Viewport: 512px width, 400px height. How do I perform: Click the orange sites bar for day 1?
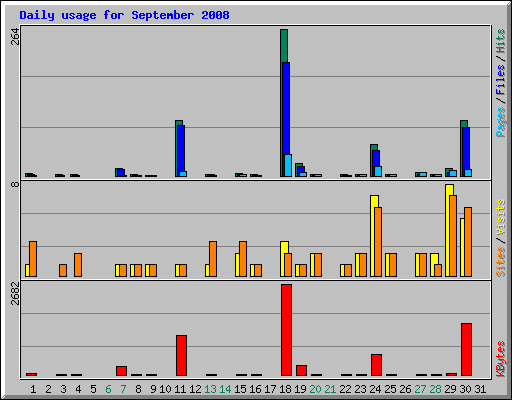point(33,259)
